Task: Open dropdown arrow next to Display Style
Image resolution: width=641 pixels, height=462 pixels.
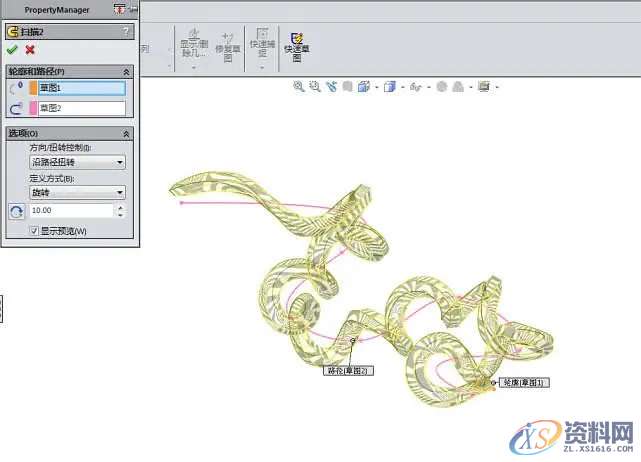Action: click(x=403, y=87)
